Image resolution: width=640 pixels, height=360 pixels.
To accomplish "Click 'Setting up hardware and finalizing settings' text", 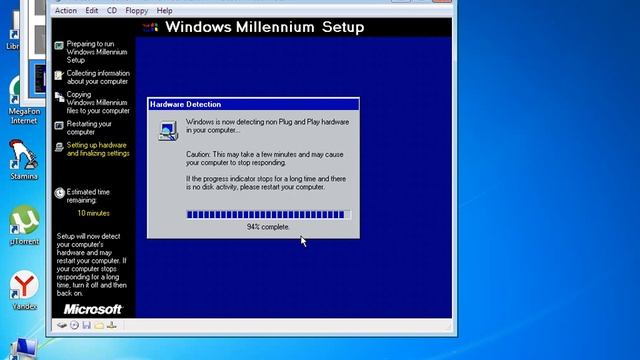I will 98,149.
